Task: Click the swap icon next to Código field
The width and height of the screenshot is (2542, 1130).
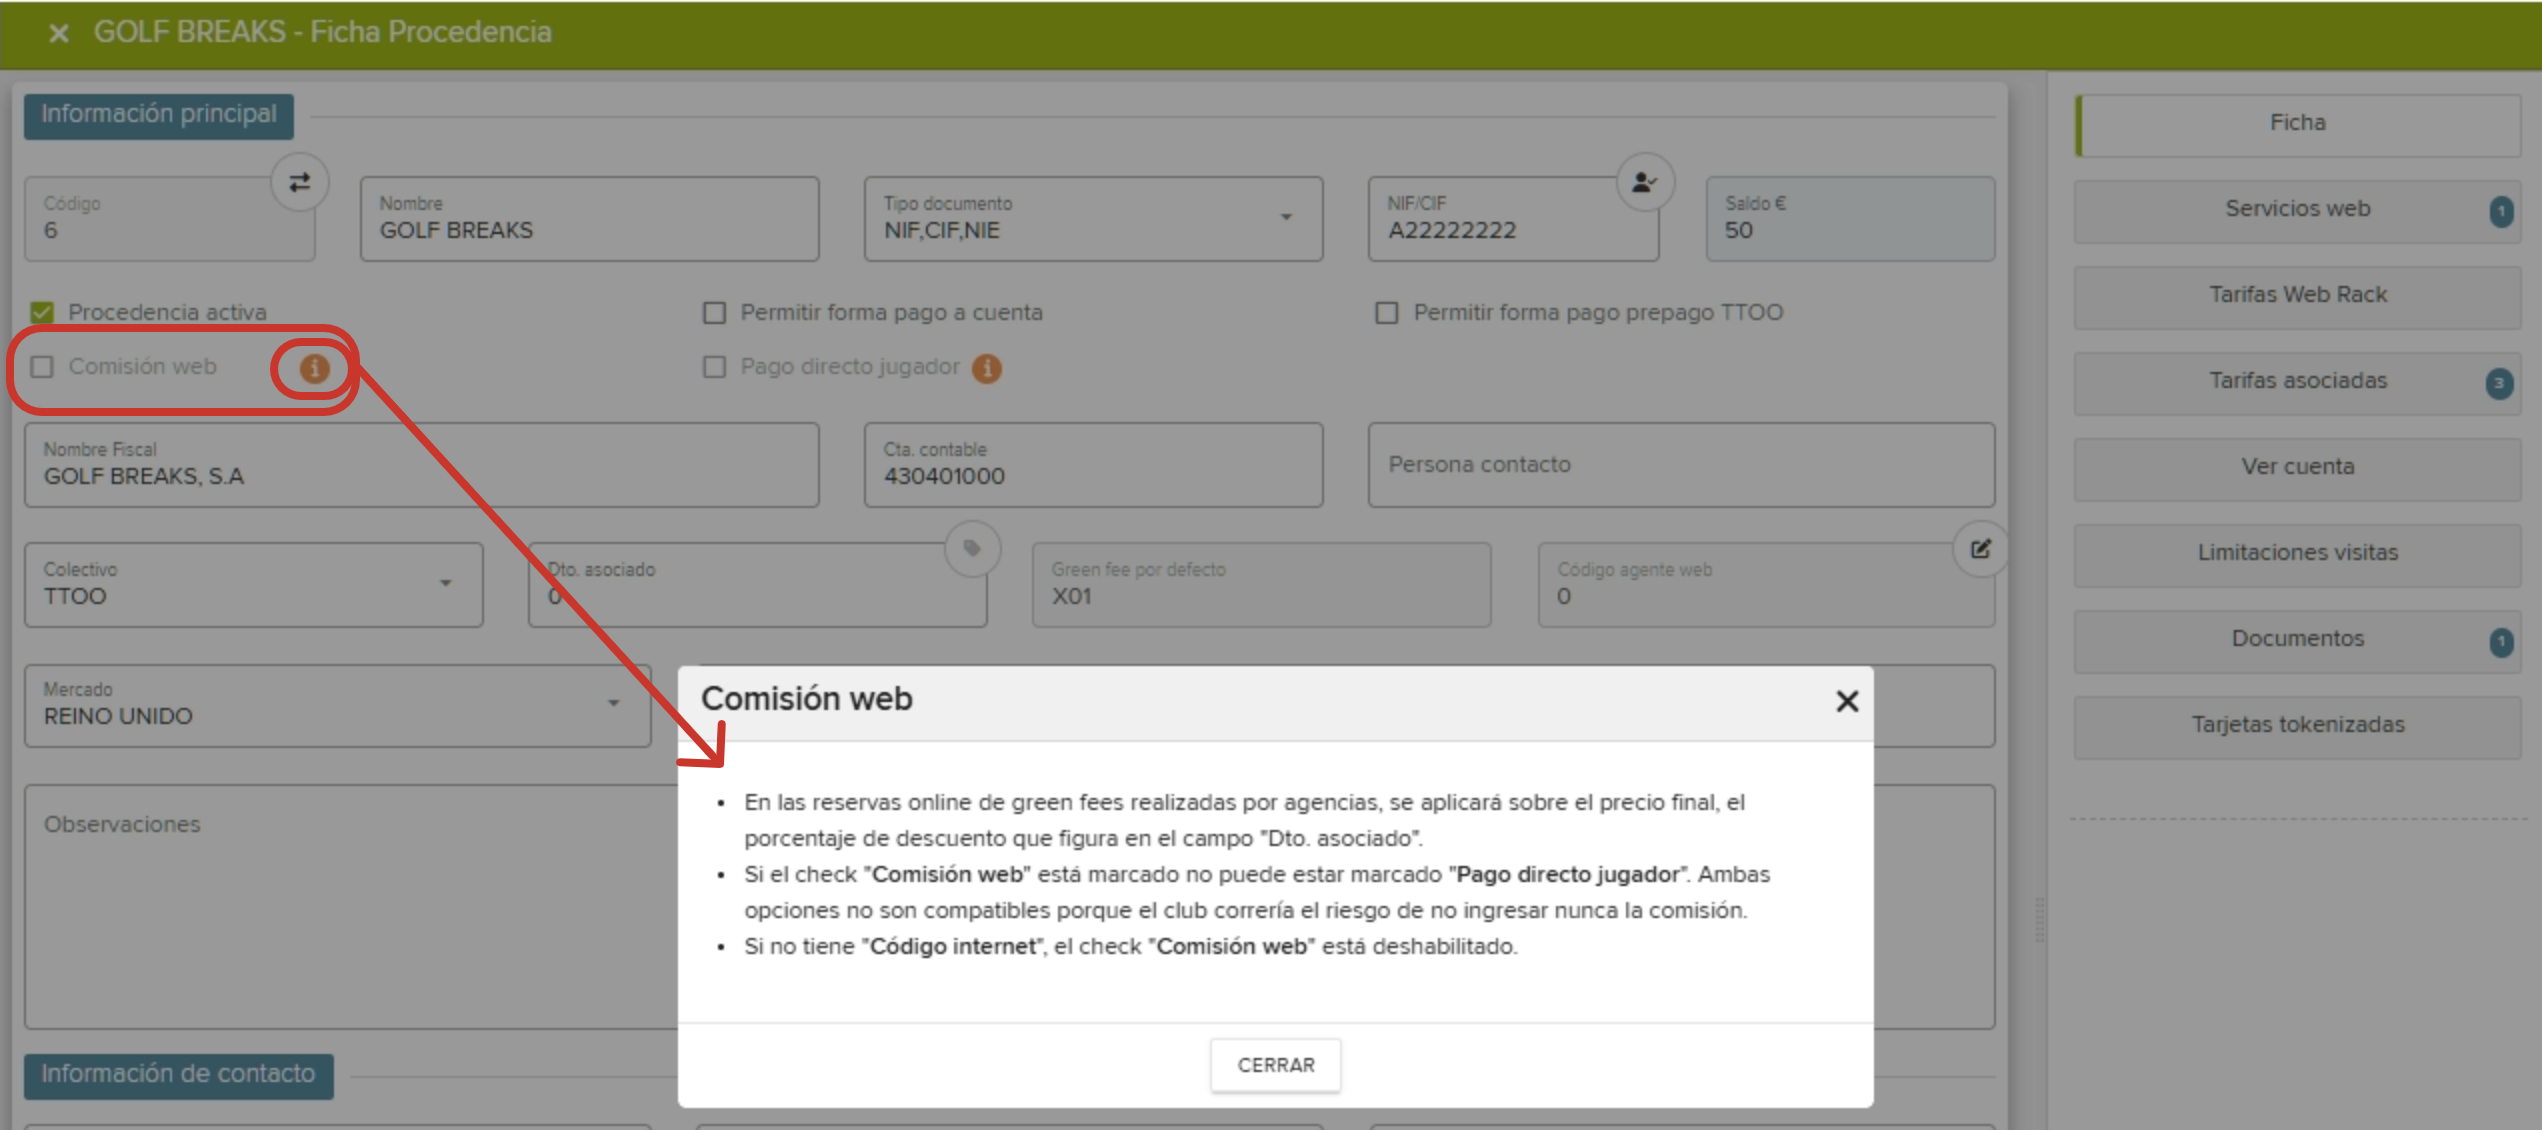Action: point(299,183)
